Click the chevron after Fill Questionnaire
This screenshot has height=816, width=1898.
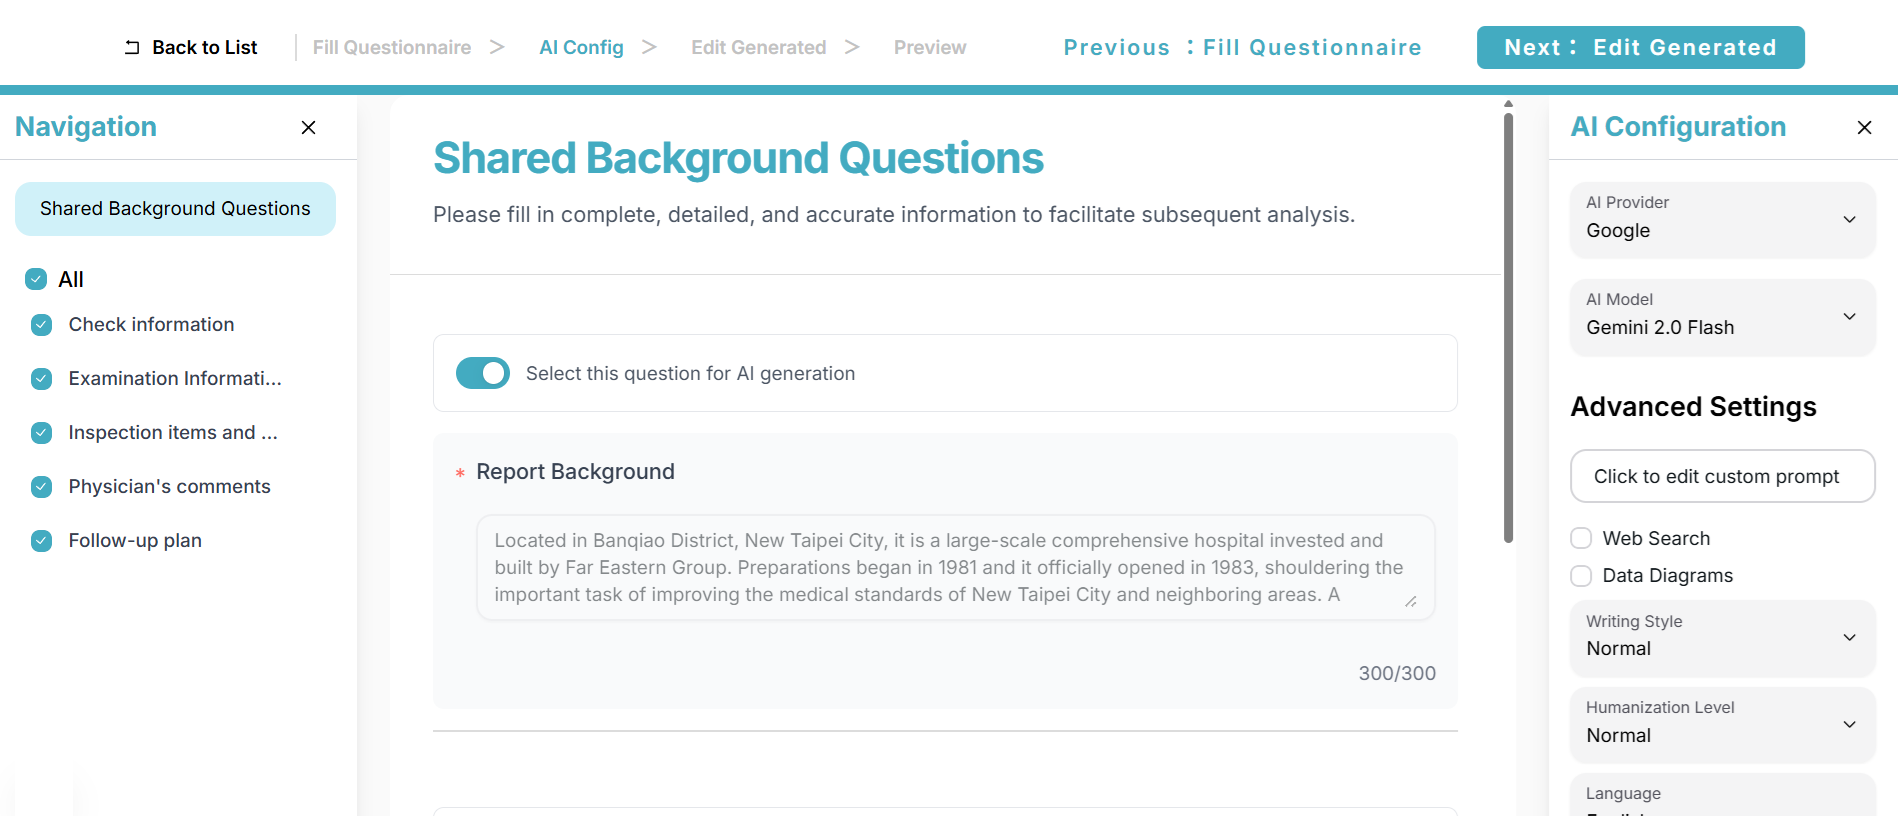(x=497, y=47)
